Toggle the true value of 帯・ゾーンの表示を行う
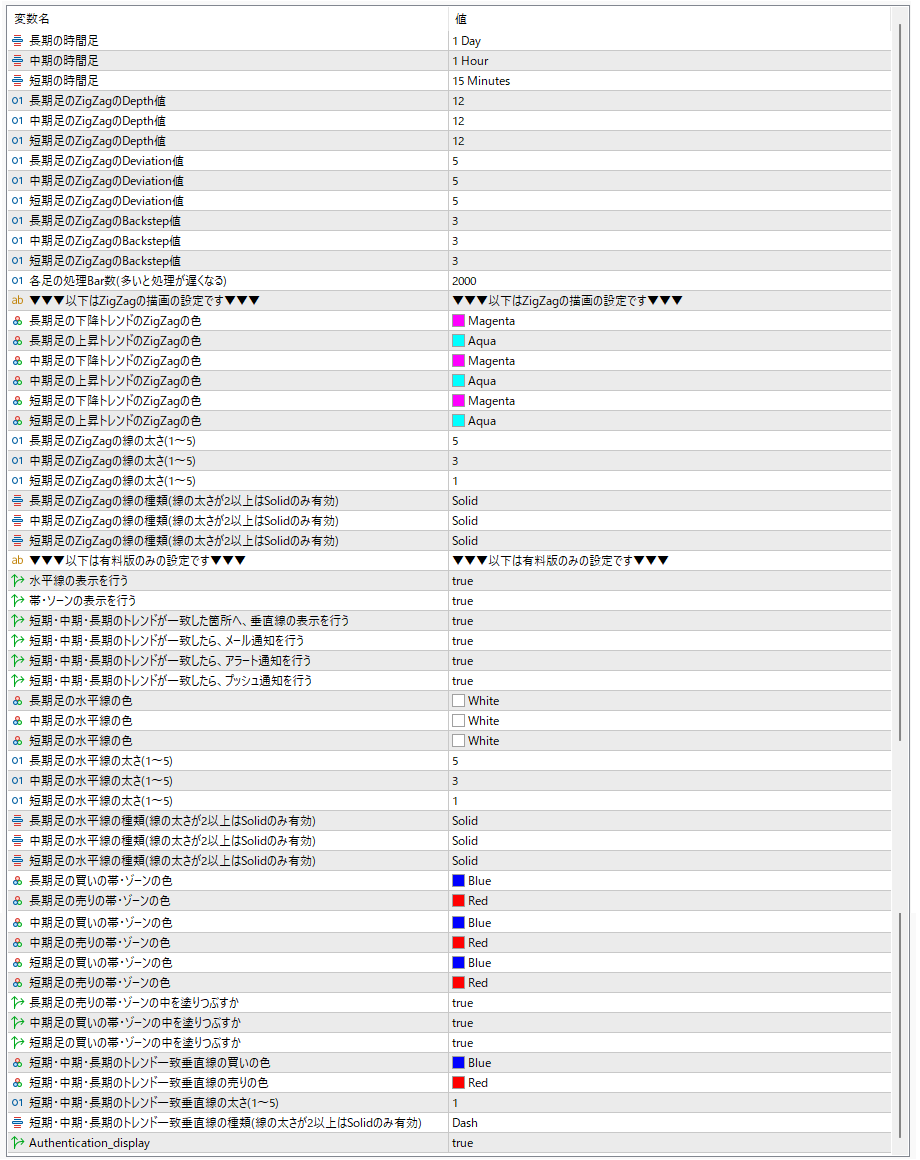The width and height of the screenshot is (920, 1160). point(462,601)
